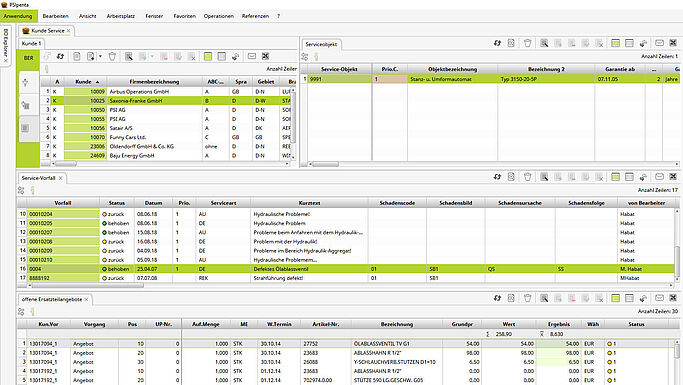
Task: Open search in Serviceobjekt toolbar
Action: 544,43
